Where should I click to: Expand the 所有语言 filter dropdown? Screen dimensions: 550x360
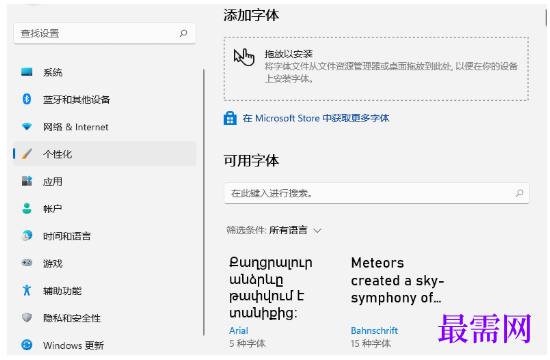point(295,230)
